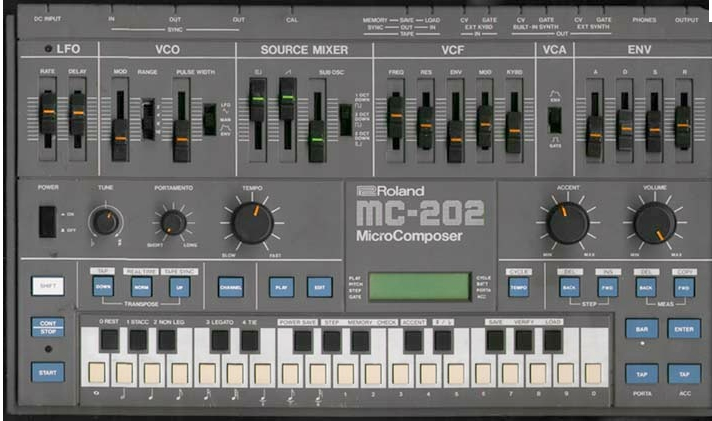Click the VCF RES slider
The height and width of the screenshot is (421, 712).
[x=425, y=127]
